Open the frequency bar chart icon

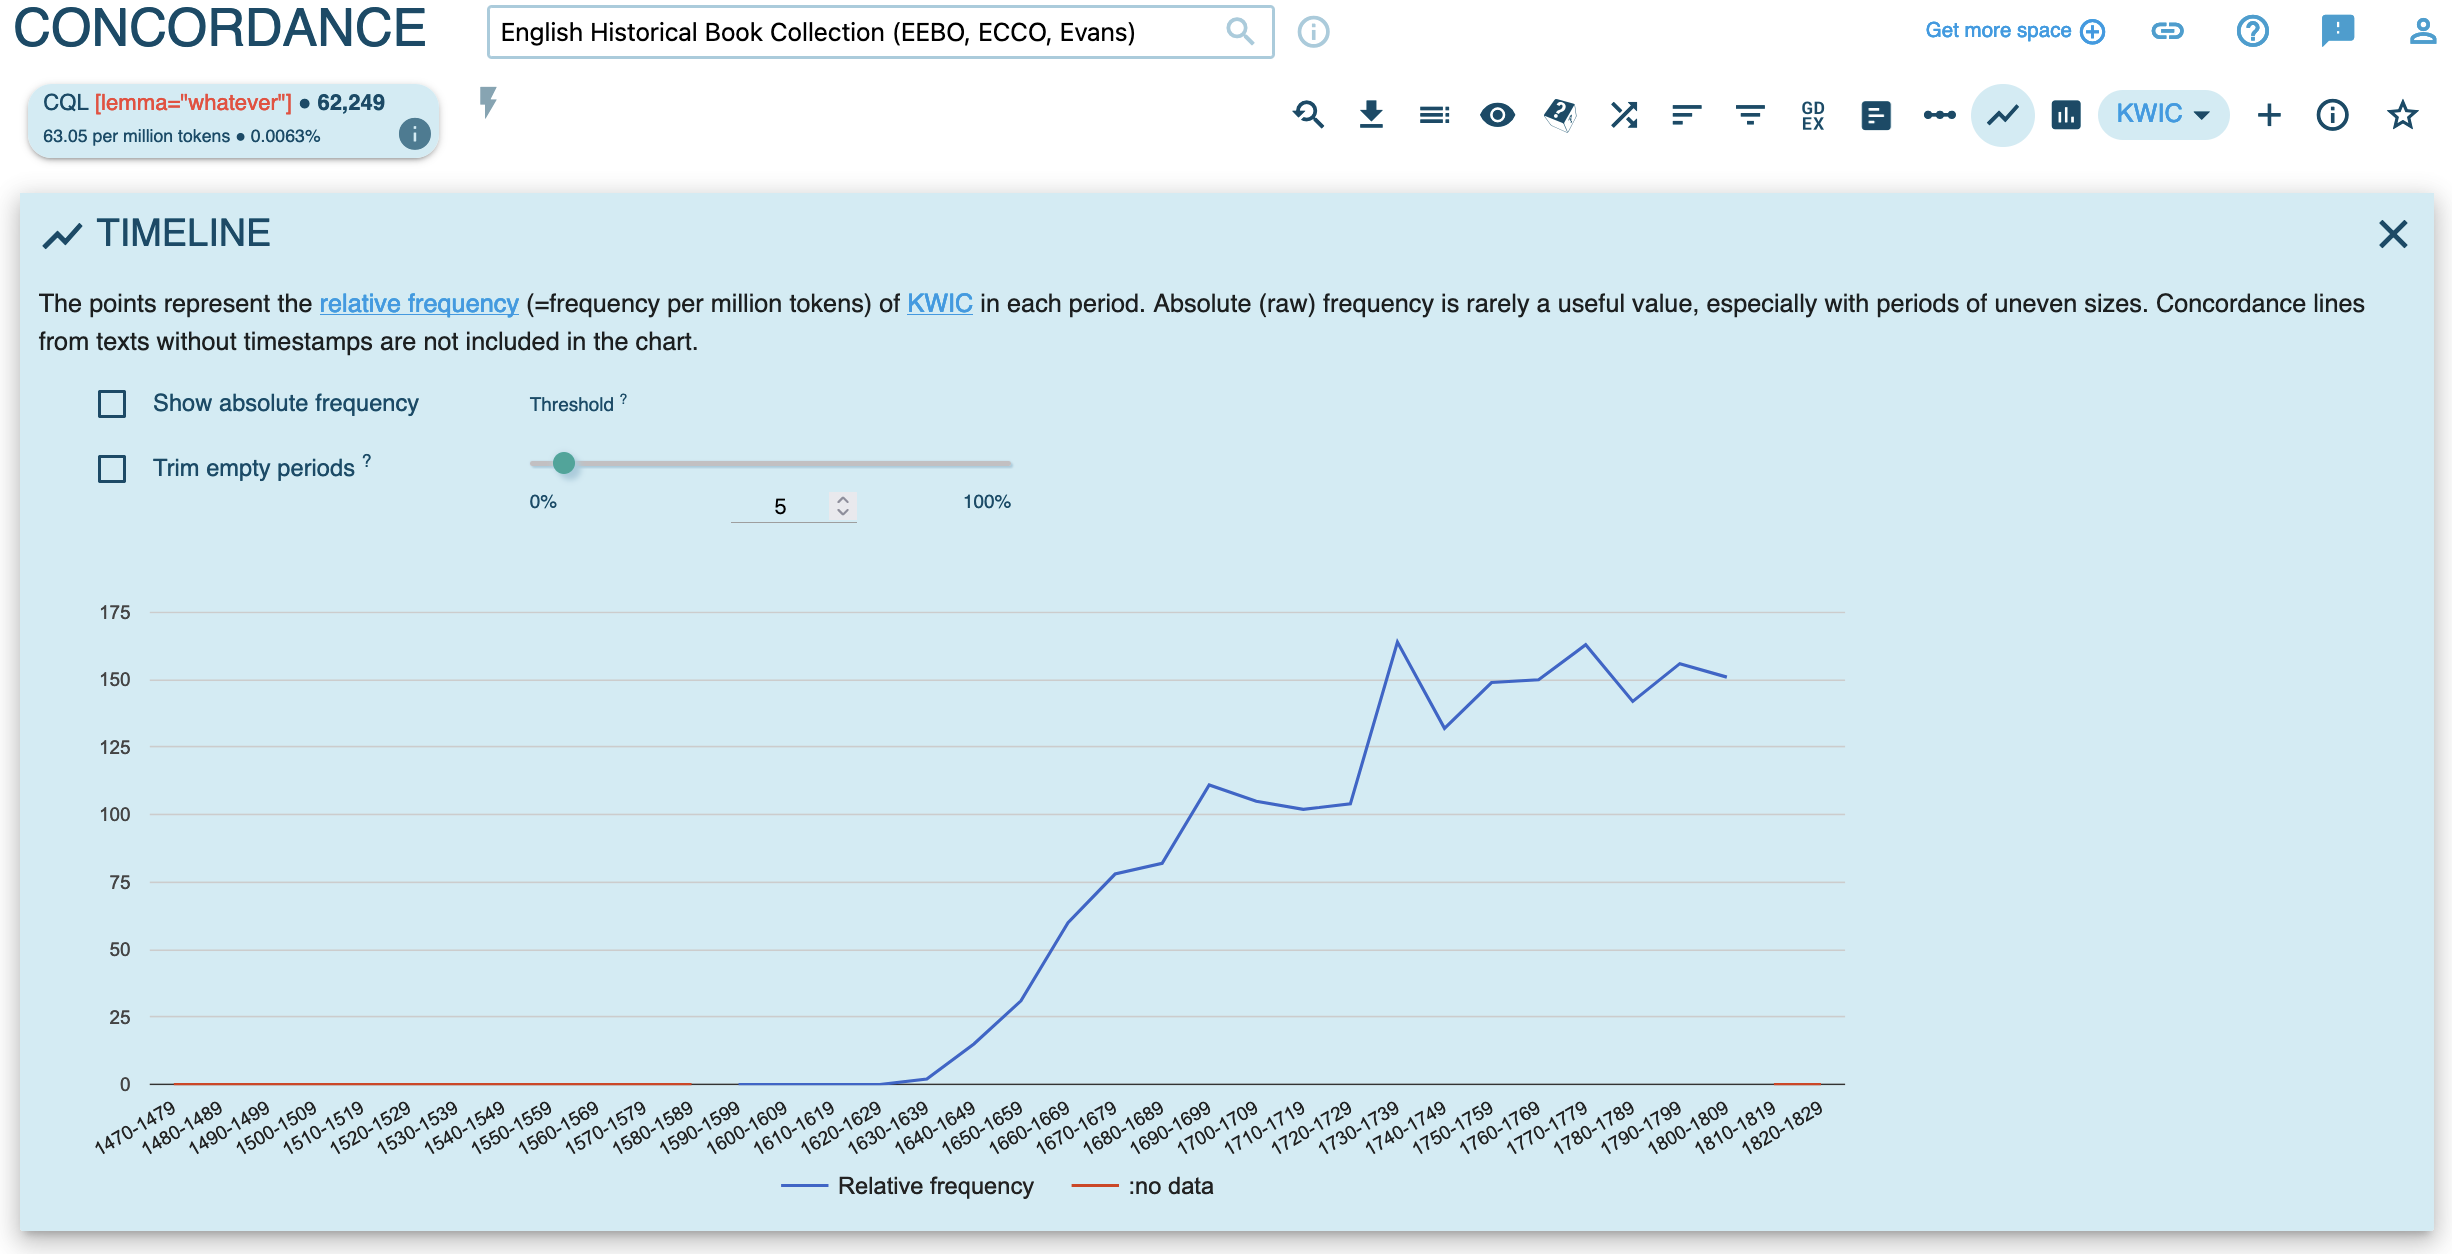coord(2065,115)
